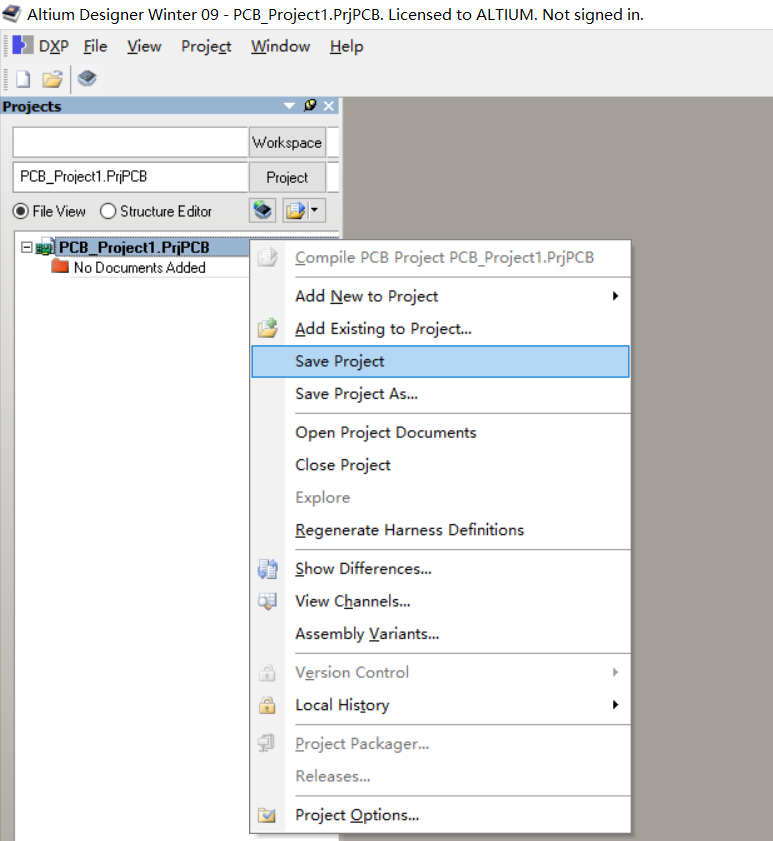Click the compile icon beside File View options

pos(262,210)
